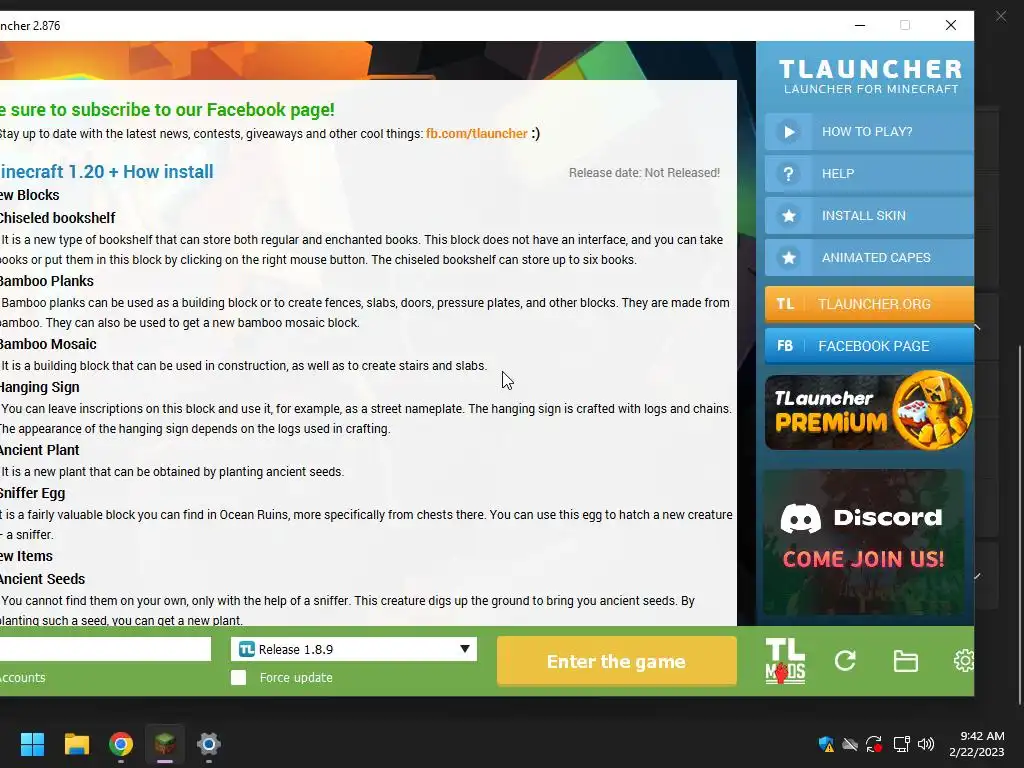Open the Discord Come Join Us banner
The image size is (1024, 768).
pyautogui.click(x=863, y=542)
